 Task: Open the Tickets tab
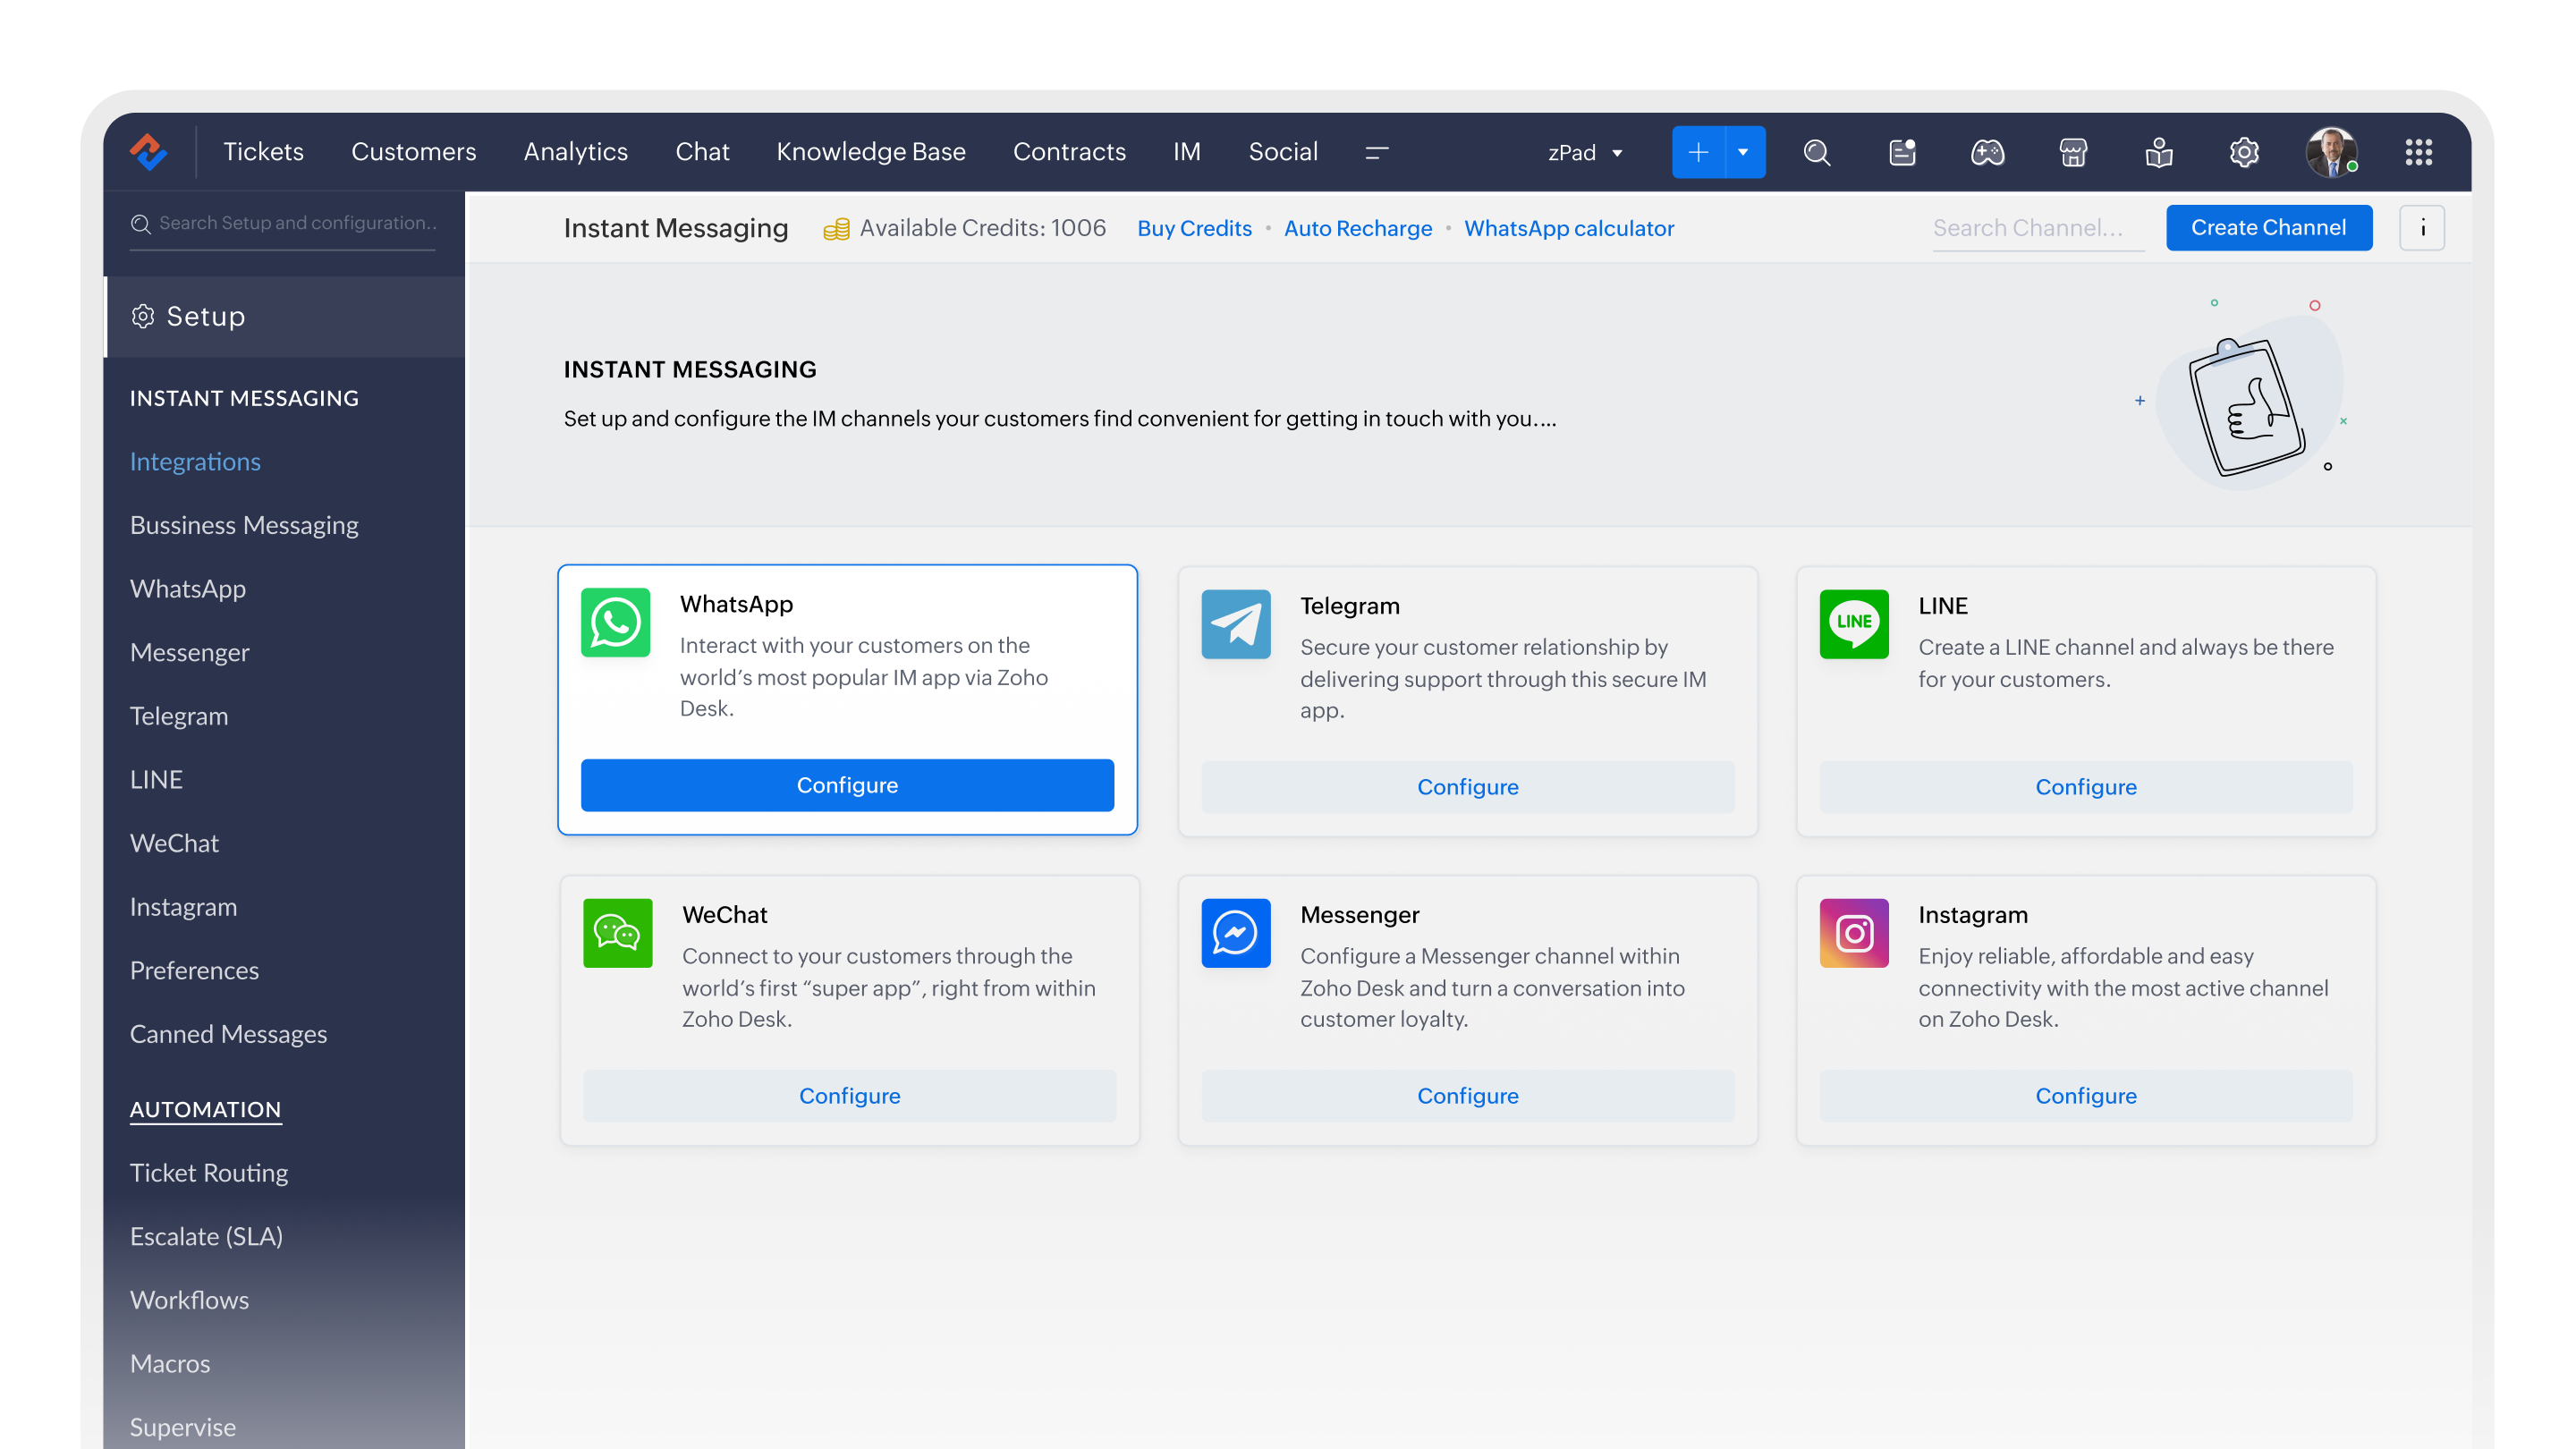[263, 152]
